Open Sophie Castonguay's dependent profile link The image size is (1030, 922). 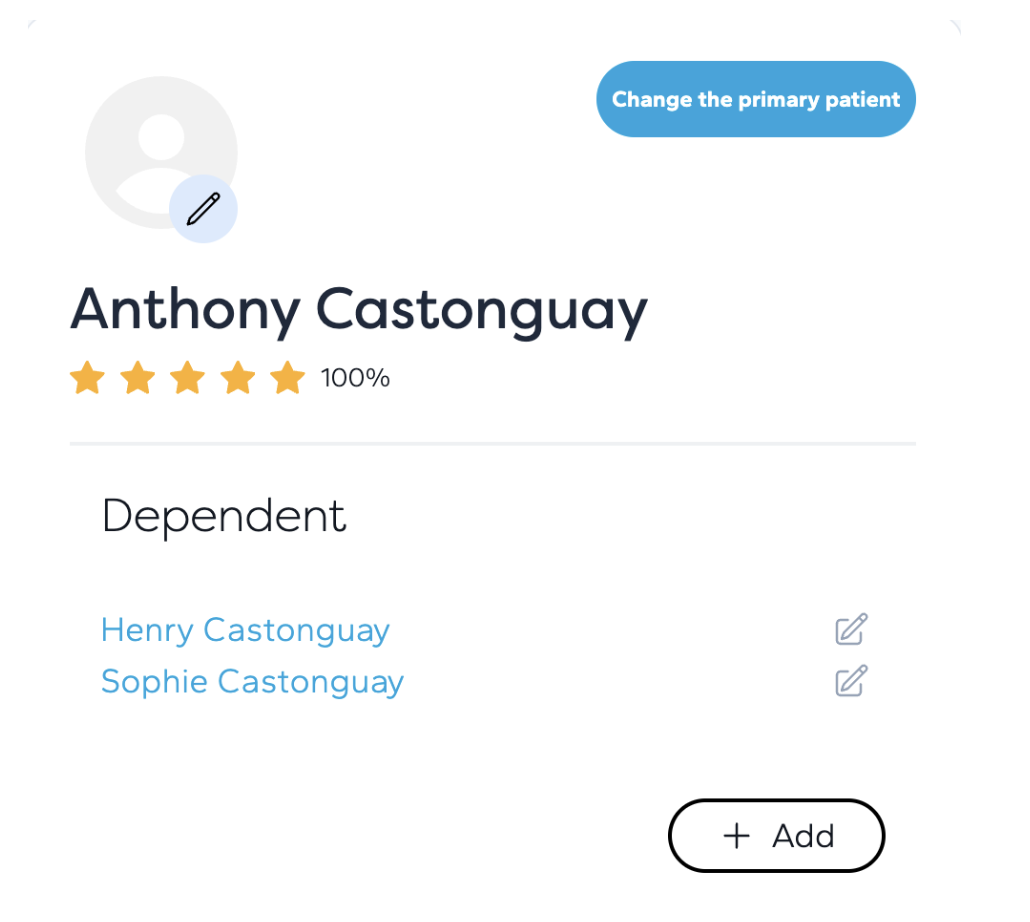coord(252,682)
